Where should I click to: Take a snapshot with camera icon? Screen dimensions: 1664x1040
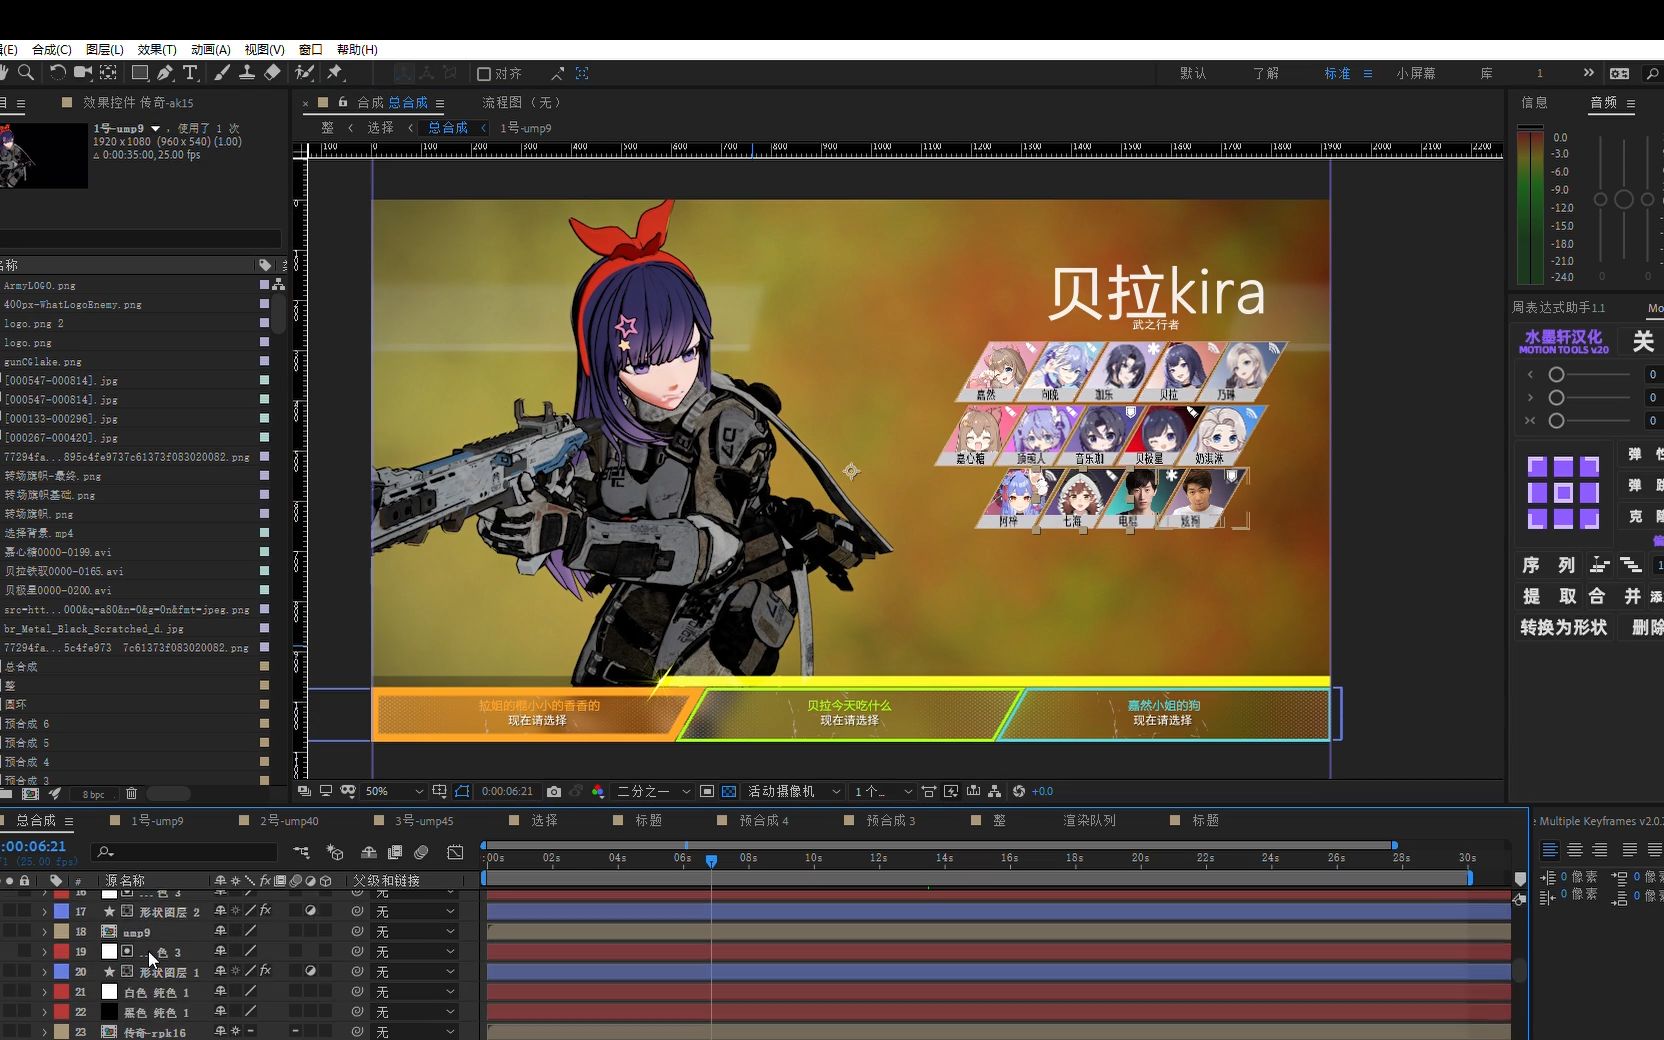(554, 791)
